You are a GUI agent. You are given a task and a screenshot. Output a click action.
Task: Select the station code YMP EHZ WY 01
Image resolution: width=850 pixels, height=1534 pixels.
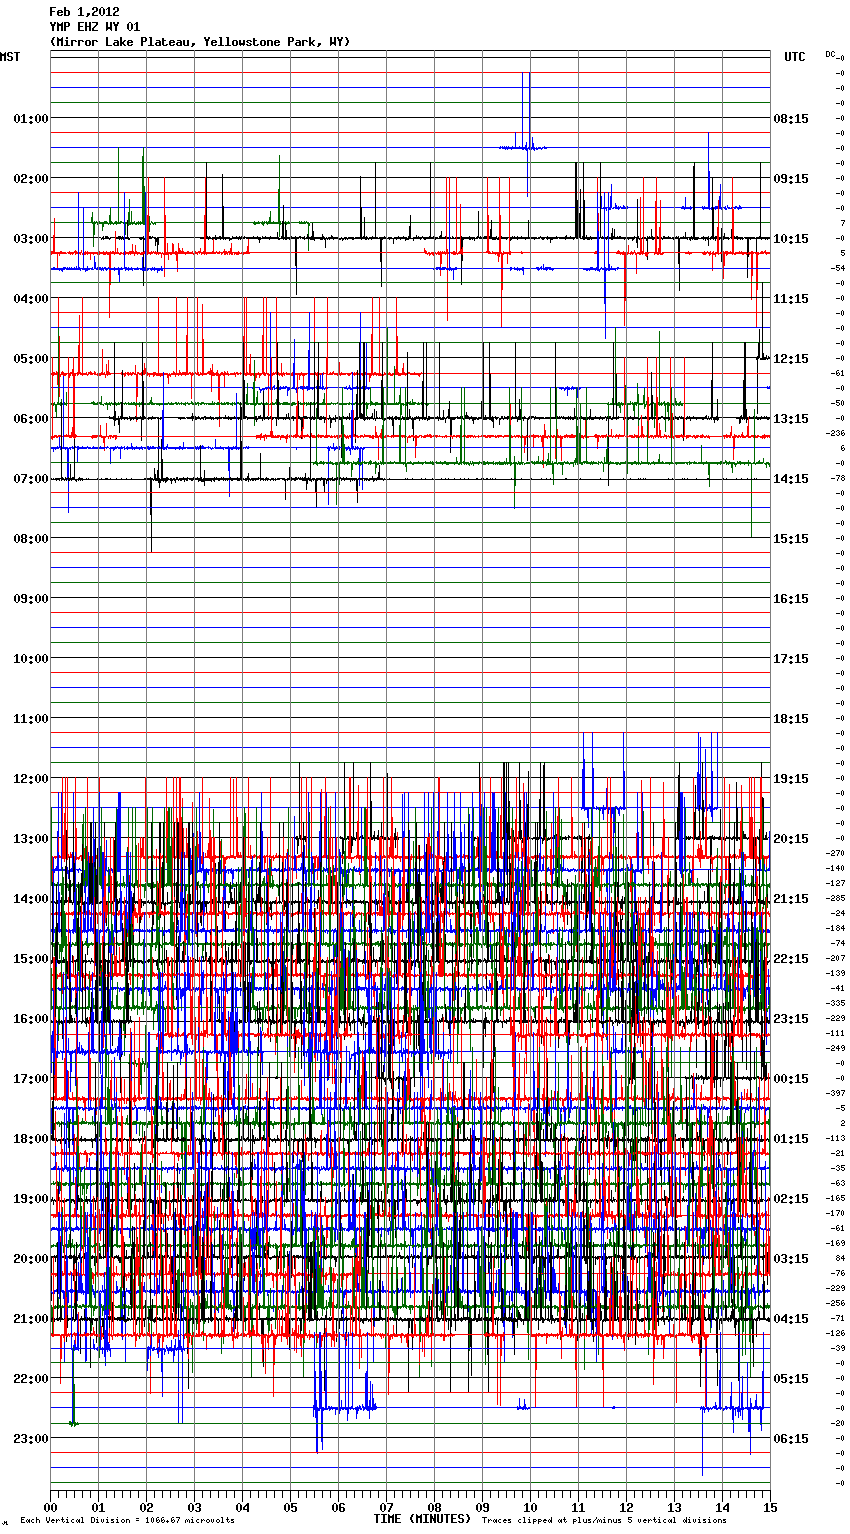pos(95,27)
